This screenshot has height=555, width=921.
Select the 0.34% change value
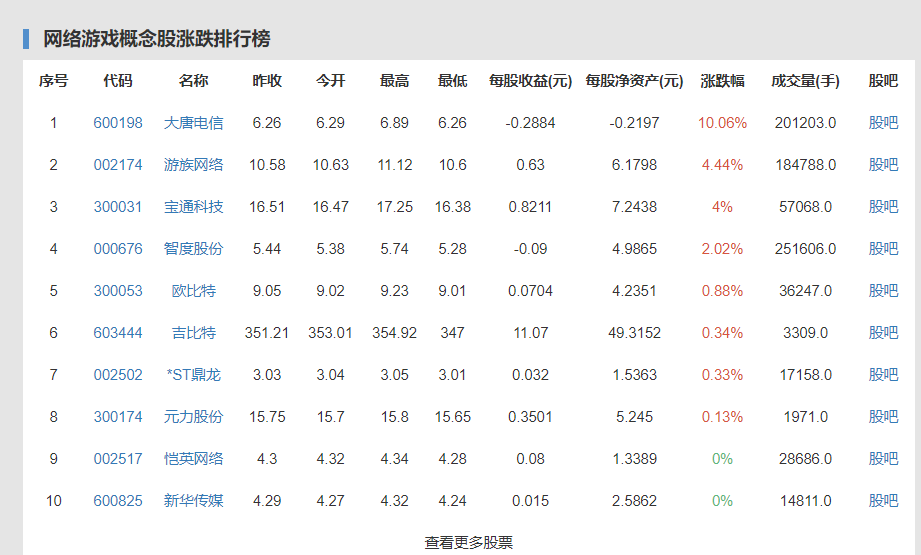(722, 333)
